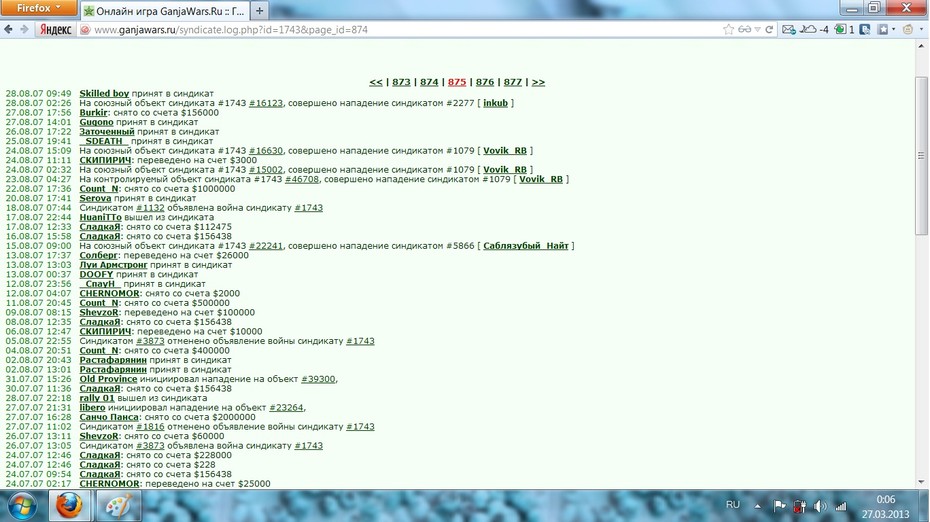Show hidden tray icons arrow
The height and width of the screenshot is (522, 930).
point(757,506)
